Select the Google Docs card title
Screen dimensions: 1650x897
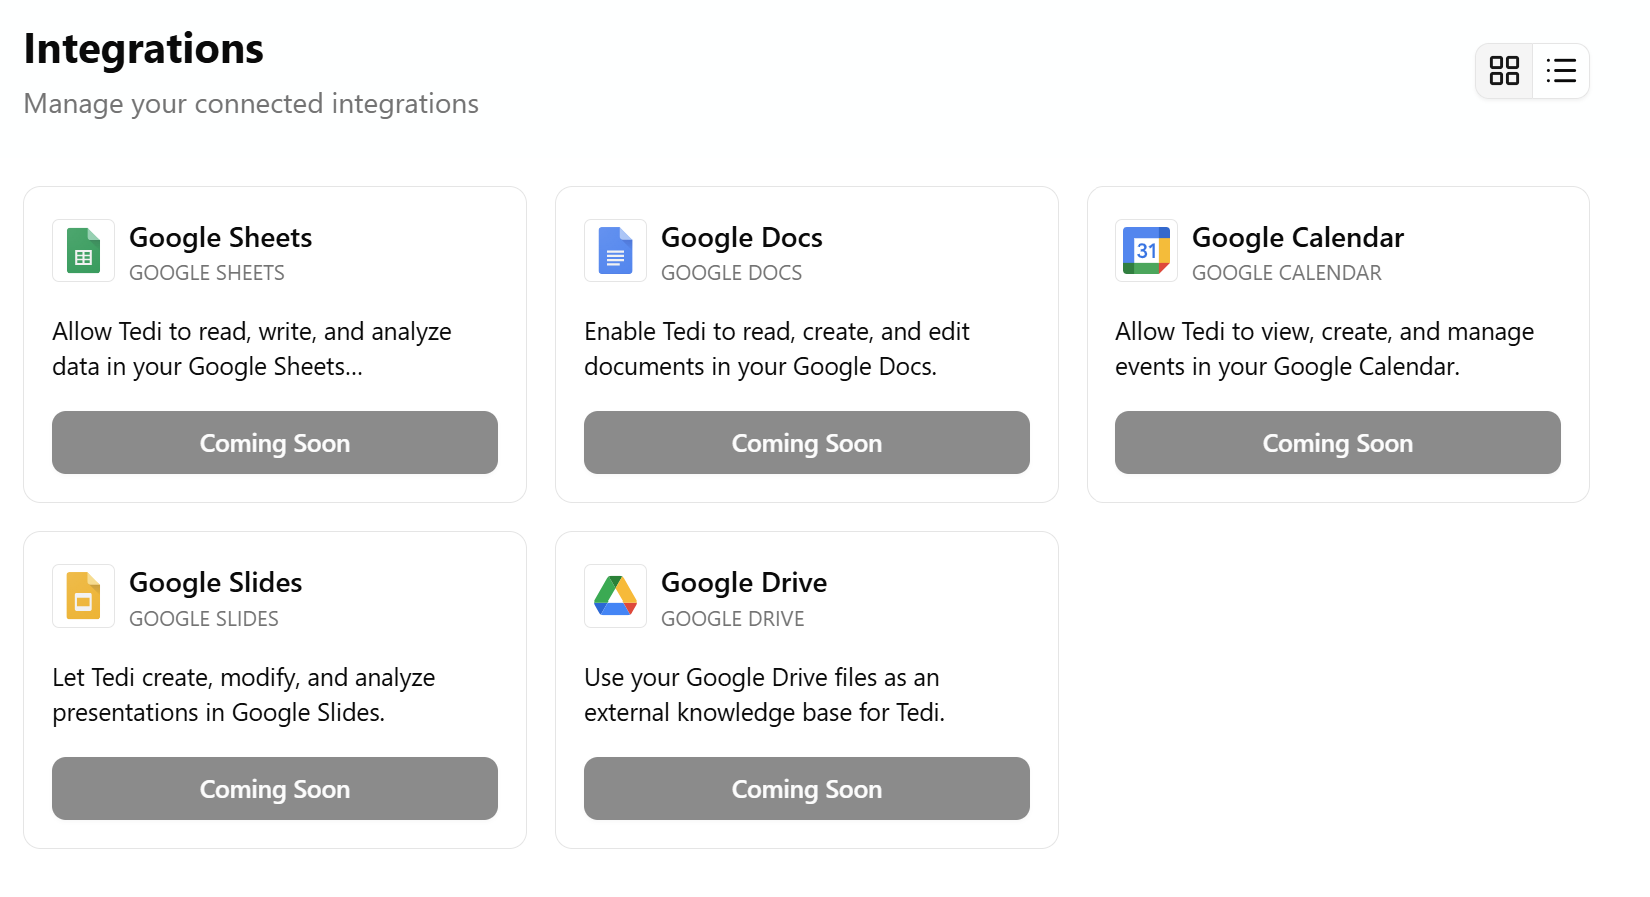(742, 238)
